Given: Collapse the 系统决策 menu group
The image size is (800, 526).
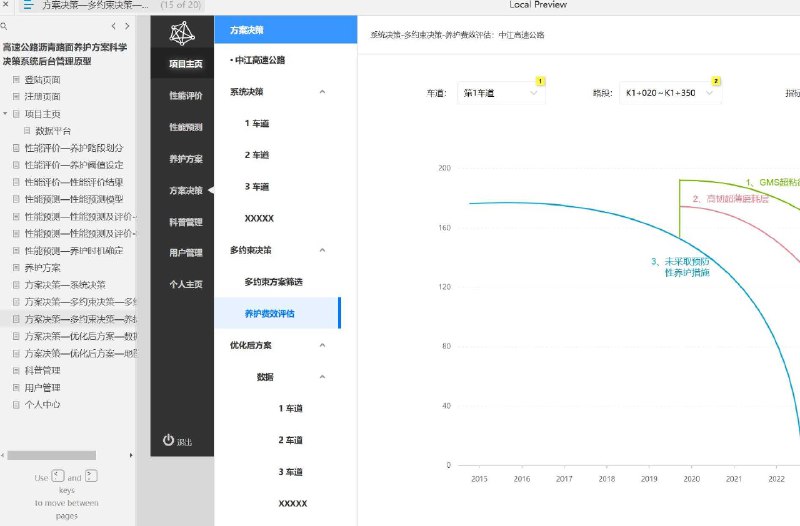Looking at the screenshot, I should click(322, 92).
